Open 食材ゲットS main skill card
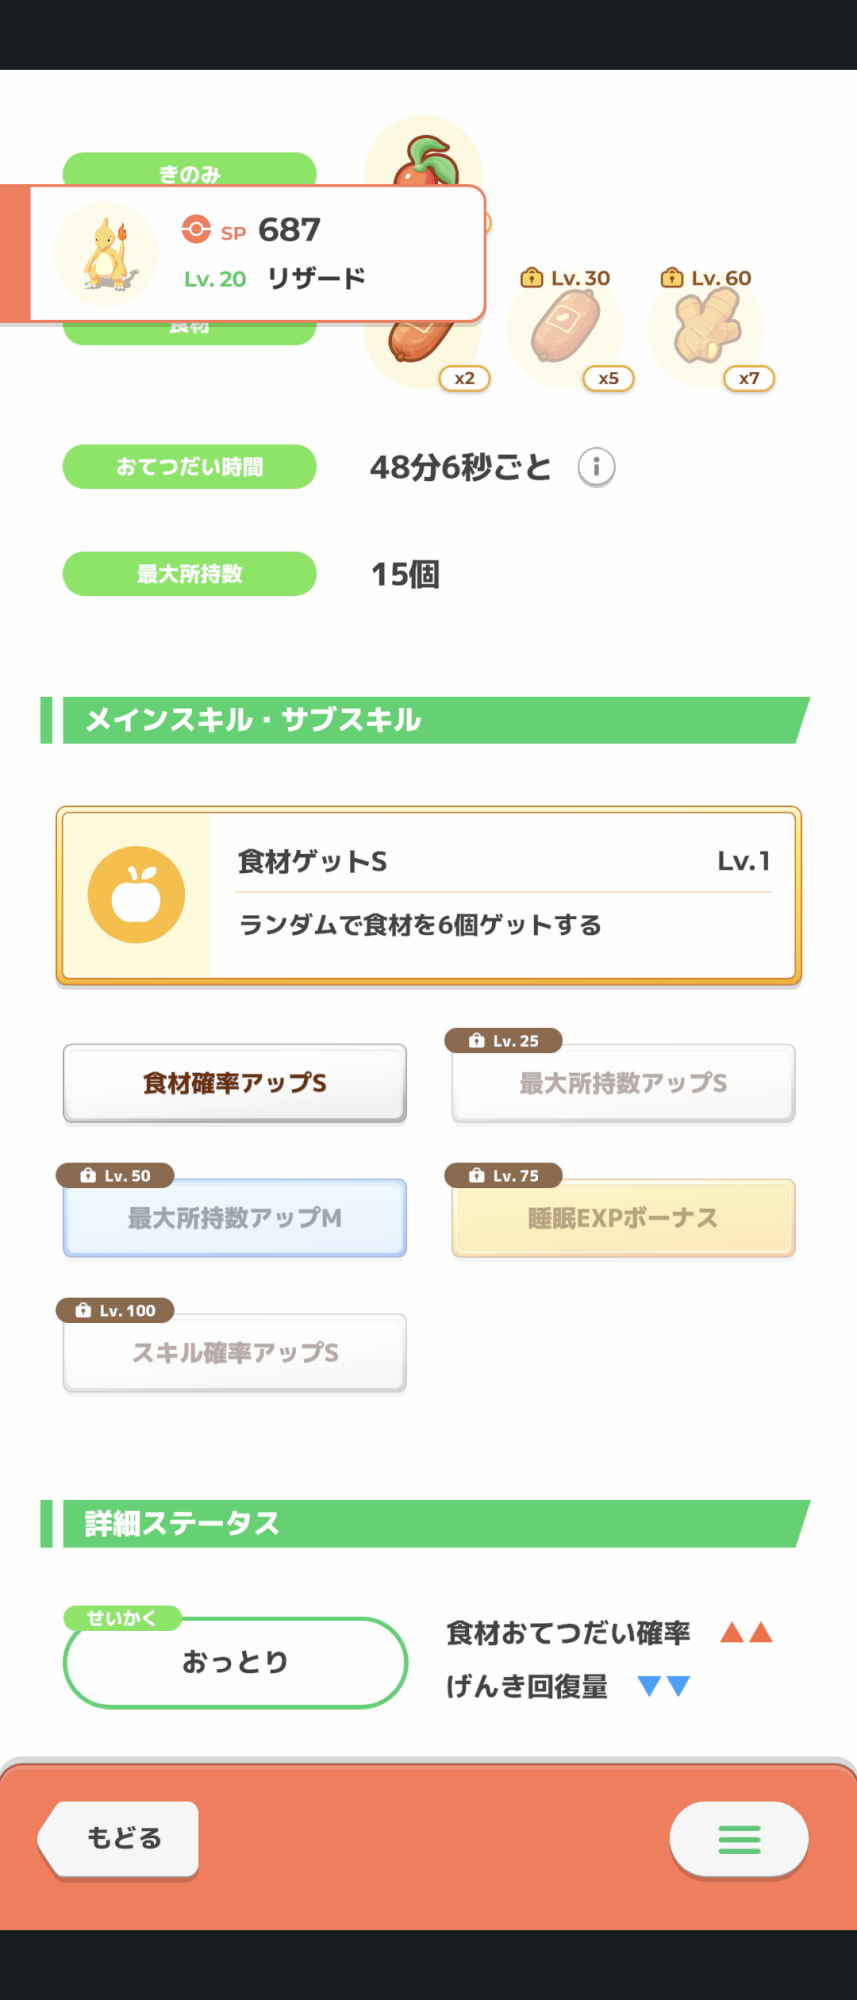The width and height of the screenshot is (857, 2000). 429,895
